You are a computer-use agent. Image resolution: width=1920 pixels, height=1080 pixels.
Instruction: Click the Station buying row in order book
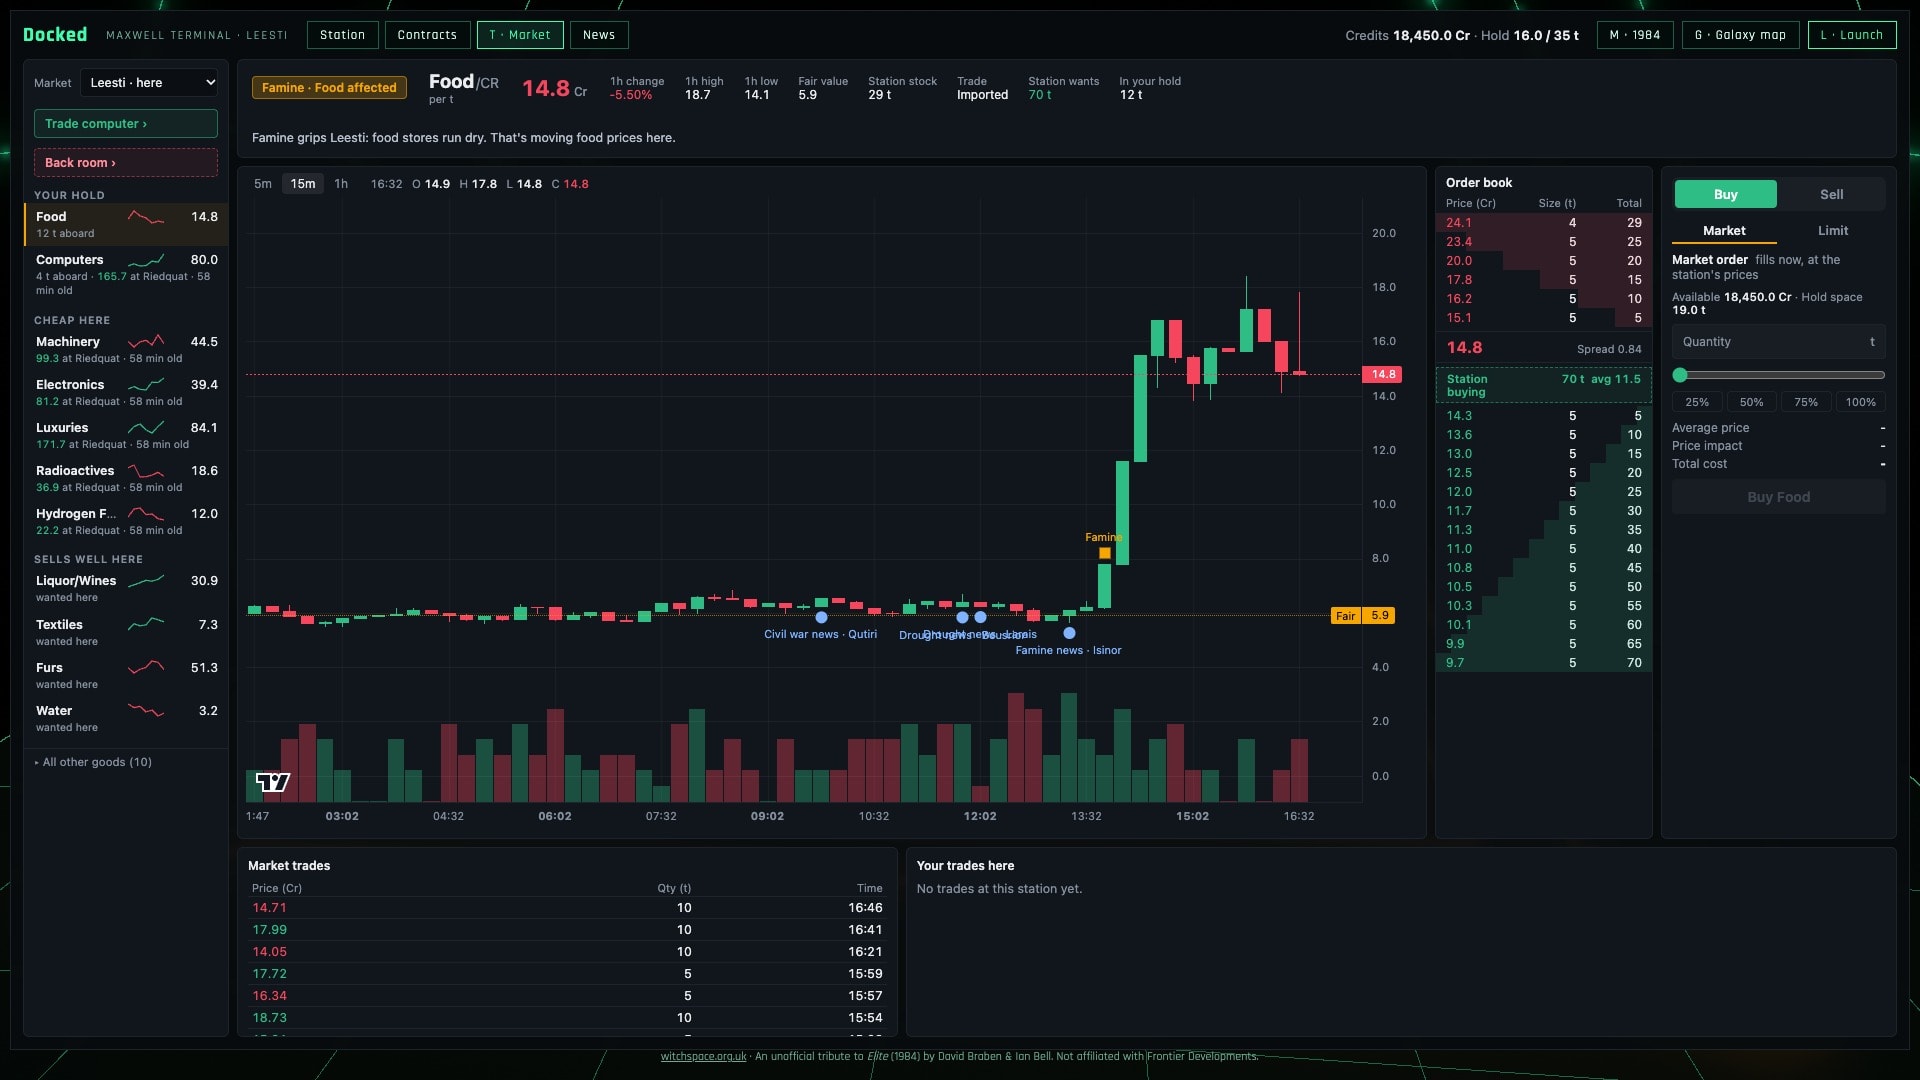(x=1544, y=385)
